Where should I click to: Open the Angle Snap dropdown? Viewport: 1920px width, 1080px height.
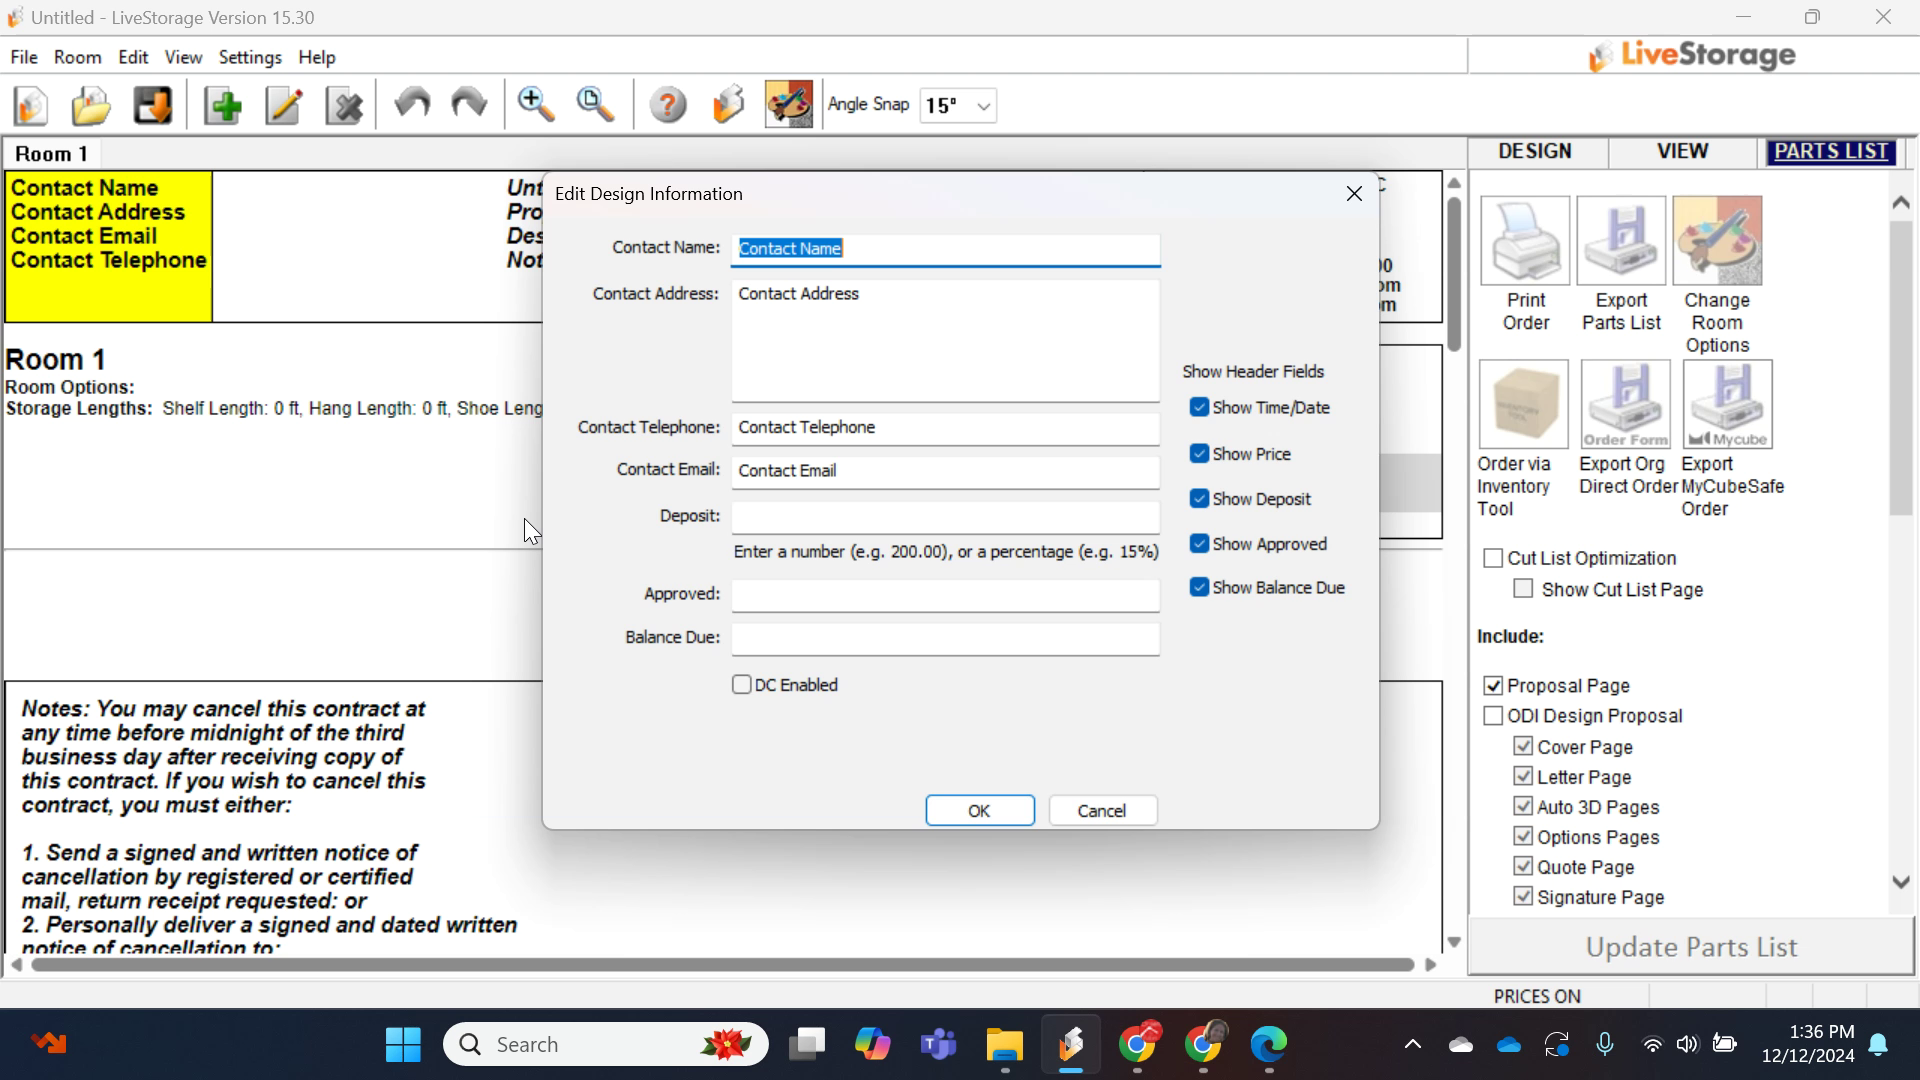point(983,106)
